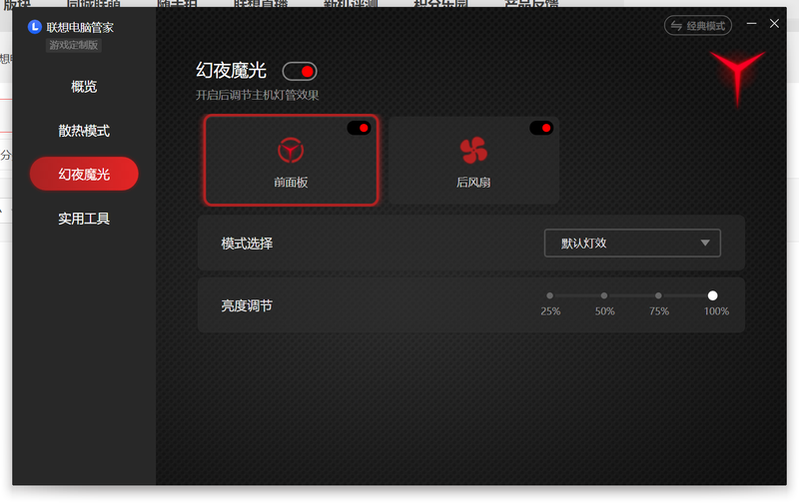Select the 幻夜魔光 sidebar tab
The image size is (799, 503).
click(84, 174)
